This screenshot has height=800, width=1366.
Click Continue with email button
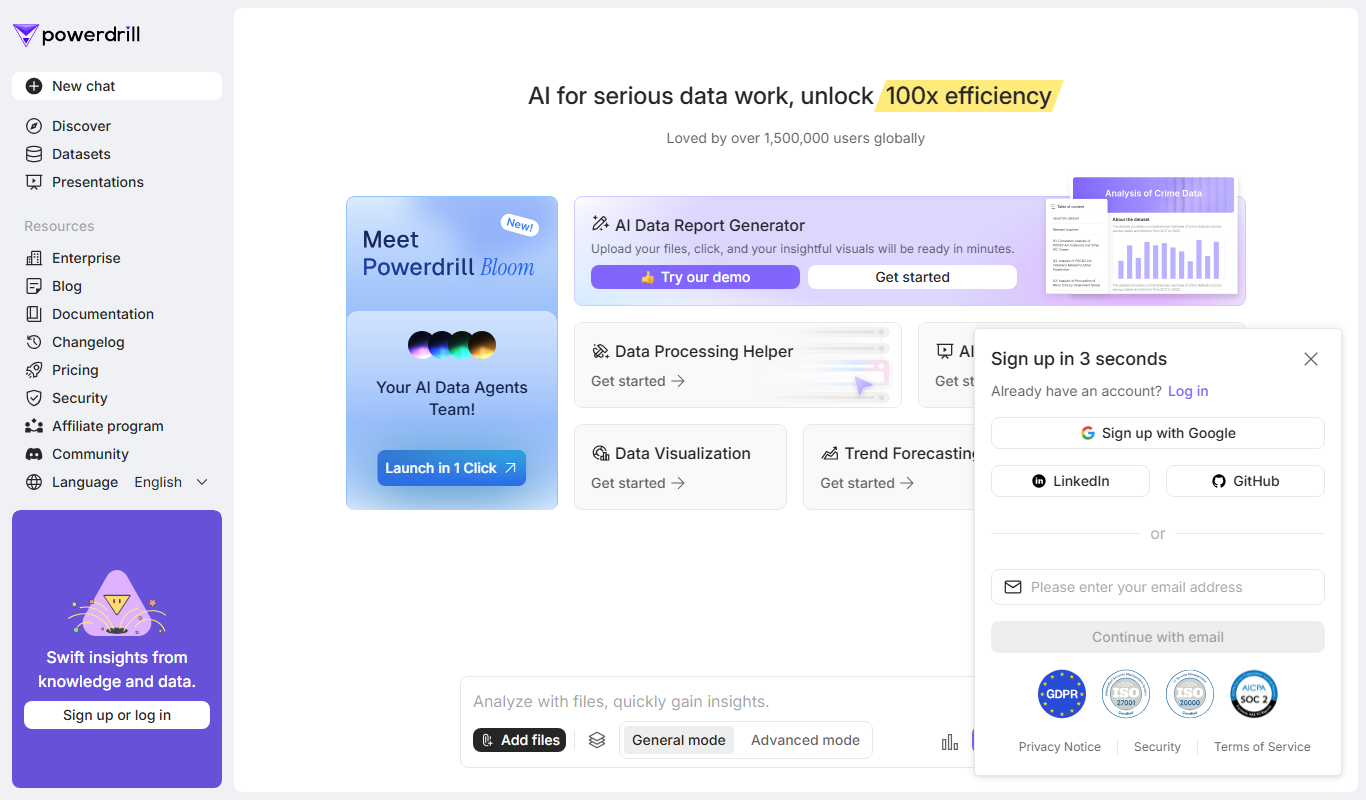[1158, 637]
